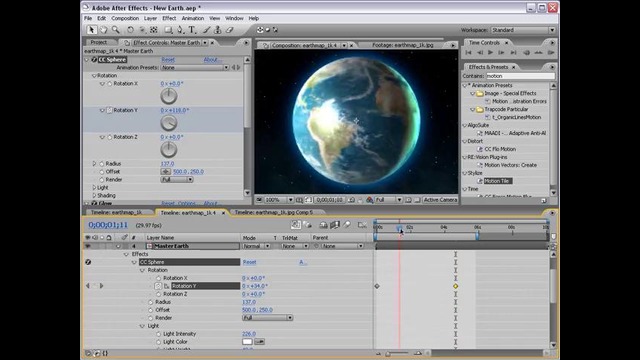The width and height of the screenshot is (640, 360).
Task: Select the Zoom magnifier tool
Action: click(x=116, y=30)
